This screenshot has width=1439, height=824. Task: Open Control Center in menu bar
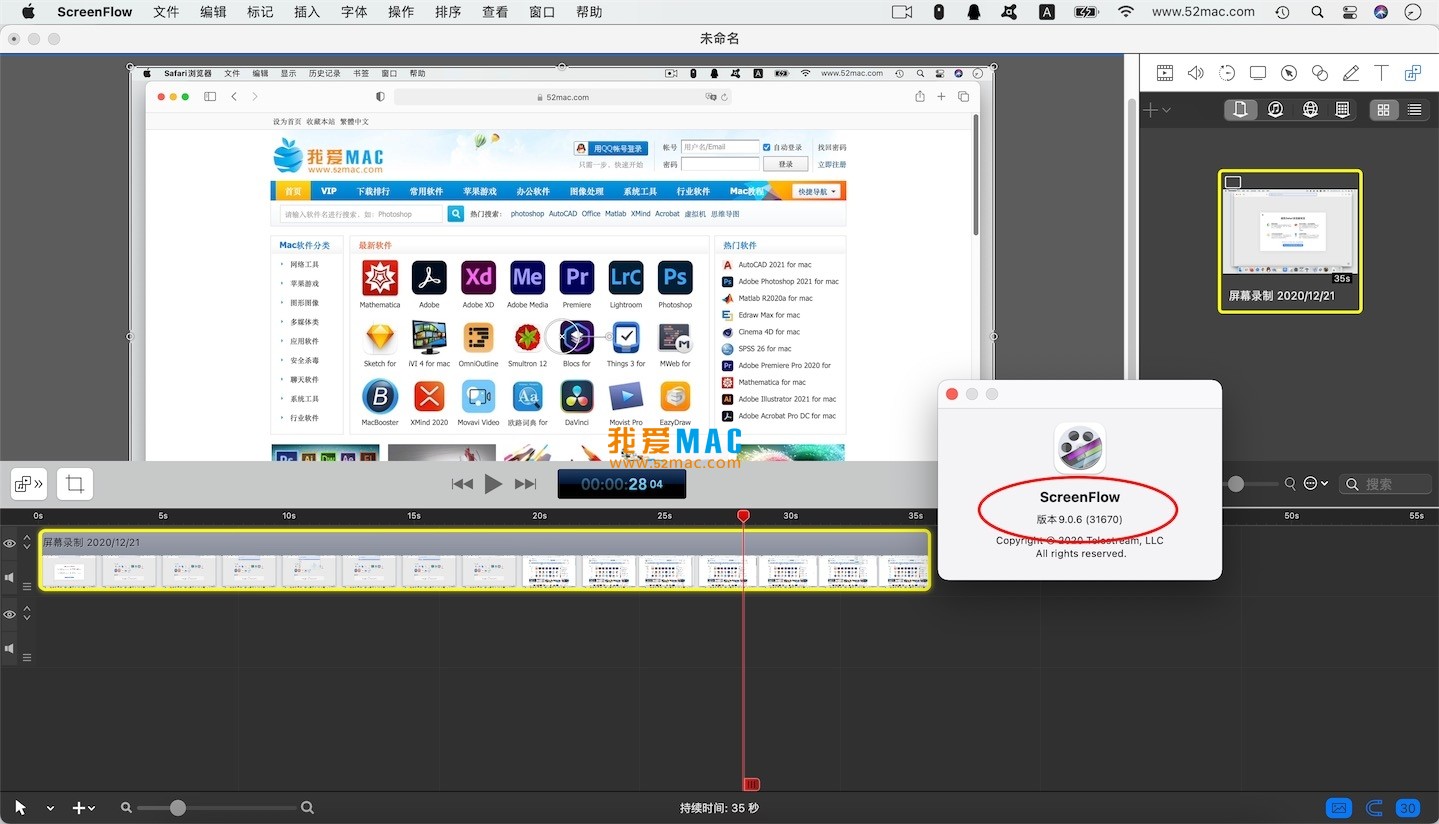coord(1349,12)
